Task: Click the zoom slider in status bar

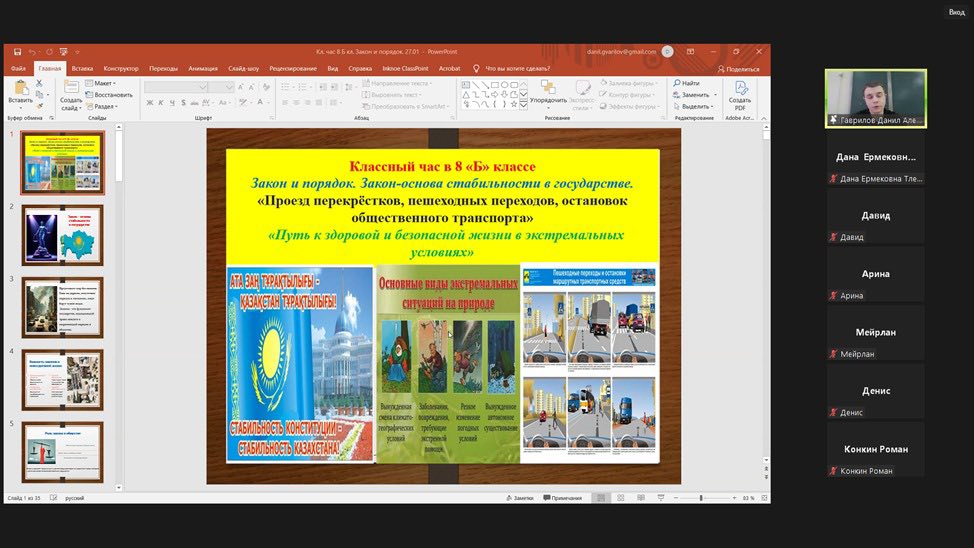Action: point(700,498)
